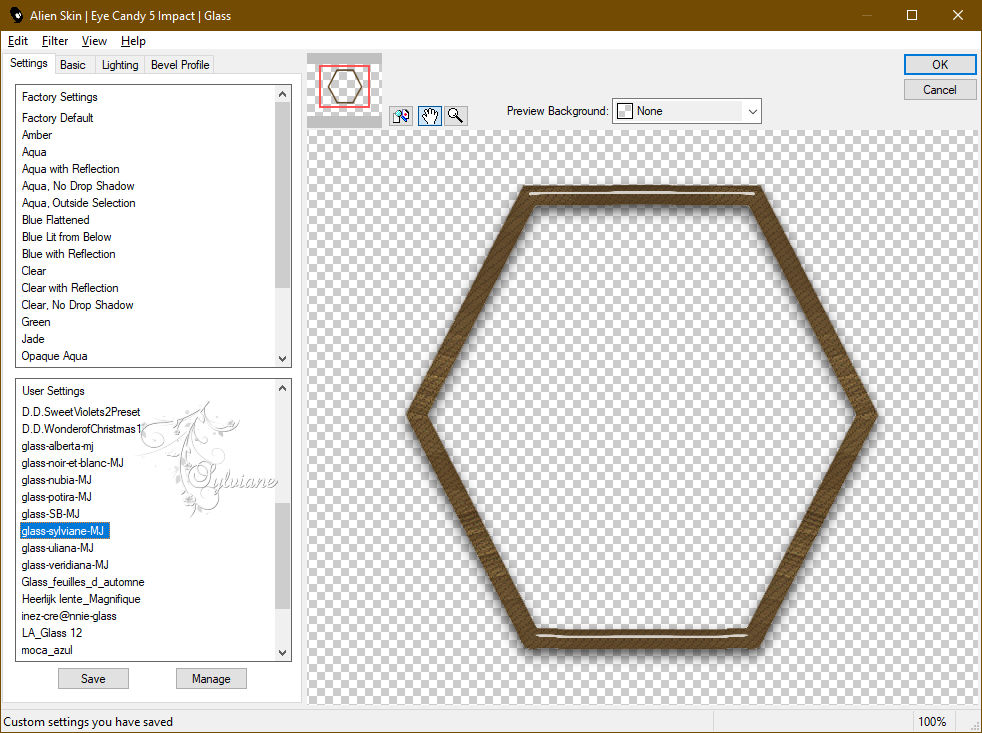This screenshot has height=733, width=982.
Task: Select glass-SB-MJ user setting
Action: coord(51,513)
